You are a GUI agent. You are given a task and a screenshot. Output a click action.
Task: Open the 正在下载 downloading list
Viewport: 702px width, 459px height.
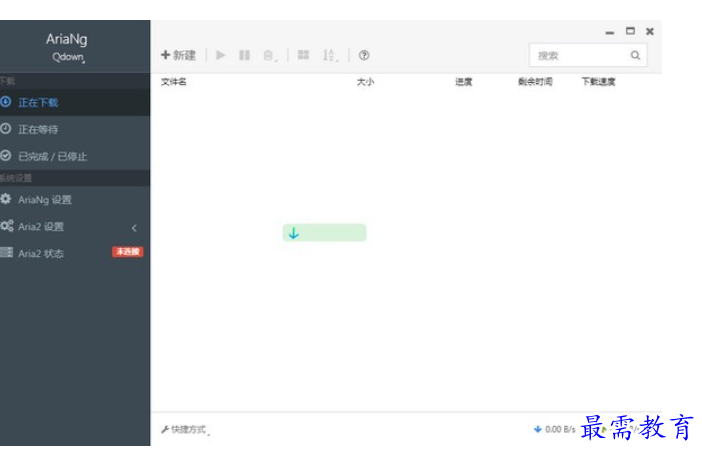(x=38, y=102)
